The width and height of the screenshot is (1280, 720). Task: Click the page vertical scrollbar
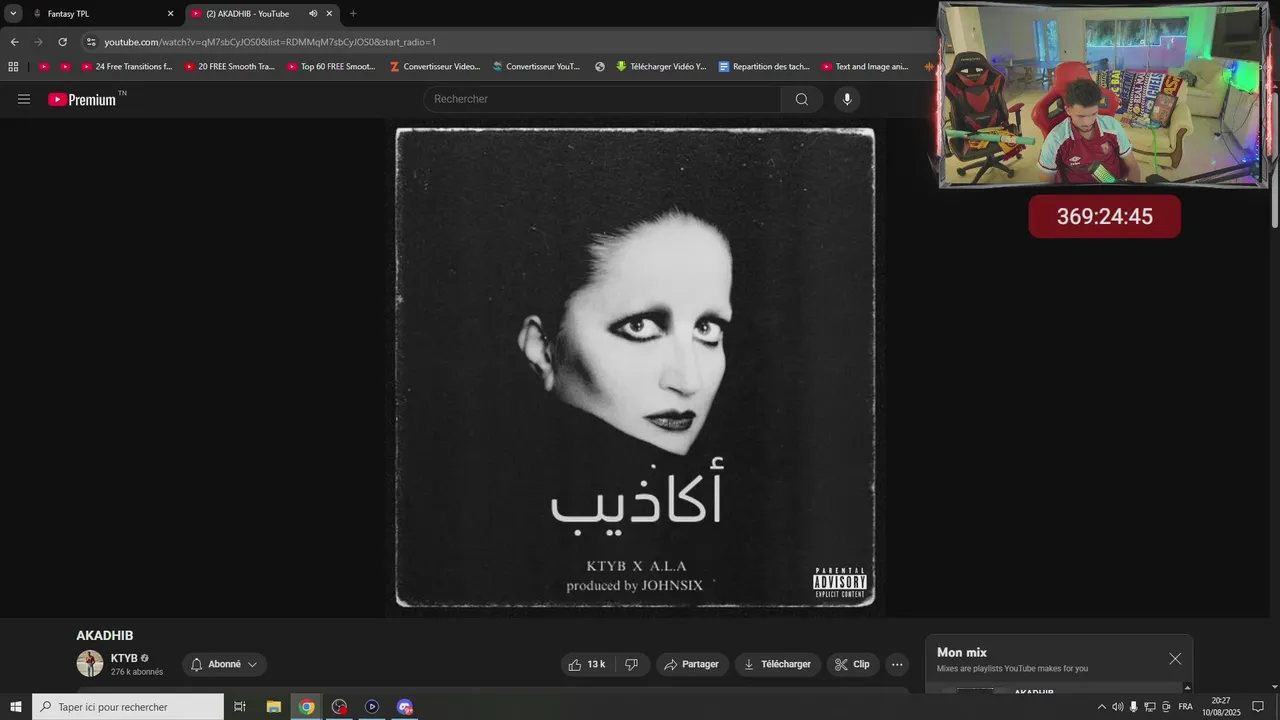(x=1274, y=160)
